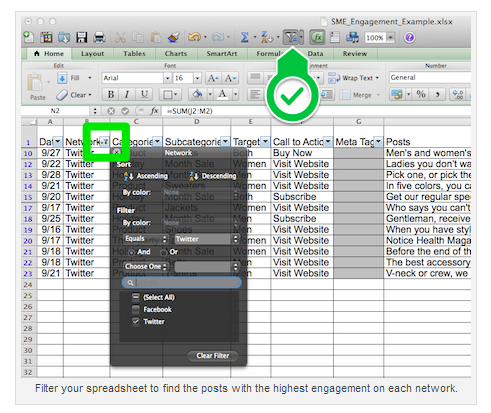Click the AutoSum sigma icon
491x413 pixels.
pos(245,37)
